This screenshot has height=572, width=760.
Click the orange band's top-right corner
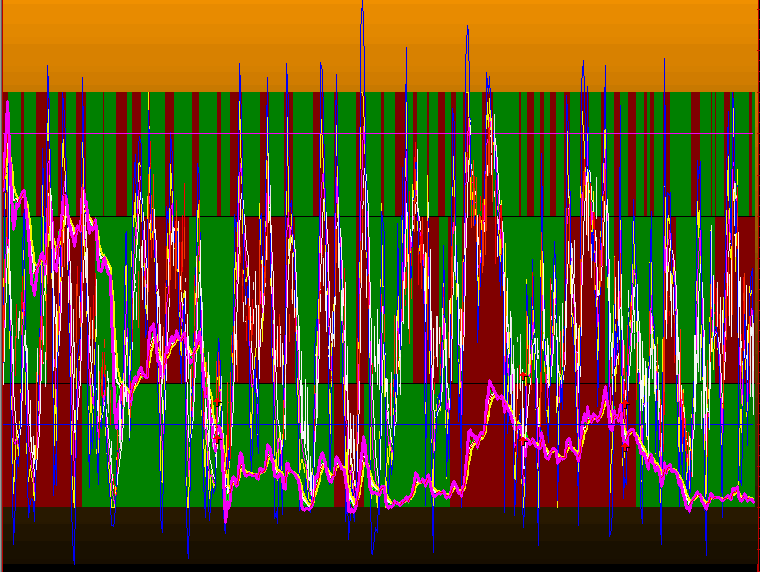tap(753, 5)
